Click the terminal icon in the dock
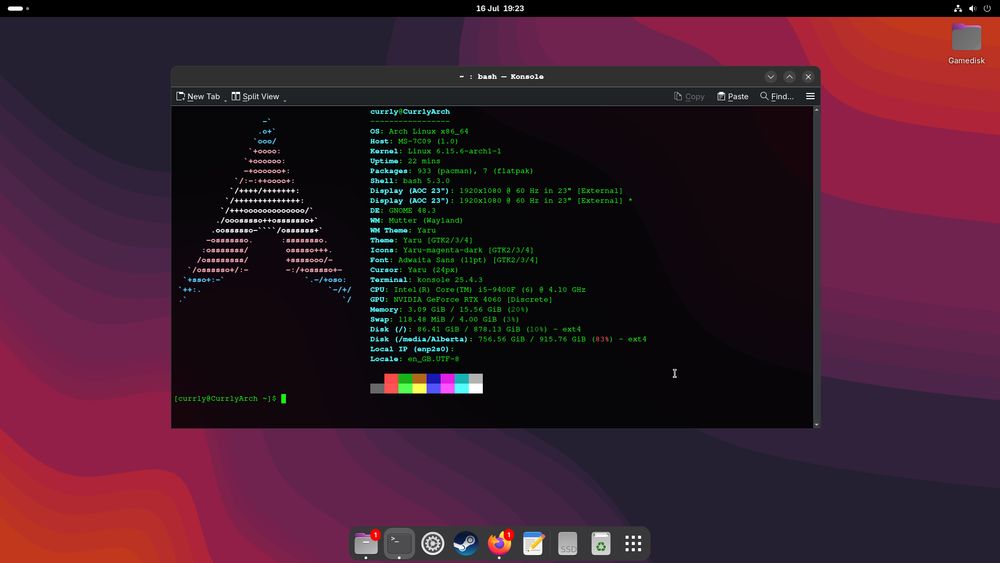The image size is (1000, 563). coord(399,543)
